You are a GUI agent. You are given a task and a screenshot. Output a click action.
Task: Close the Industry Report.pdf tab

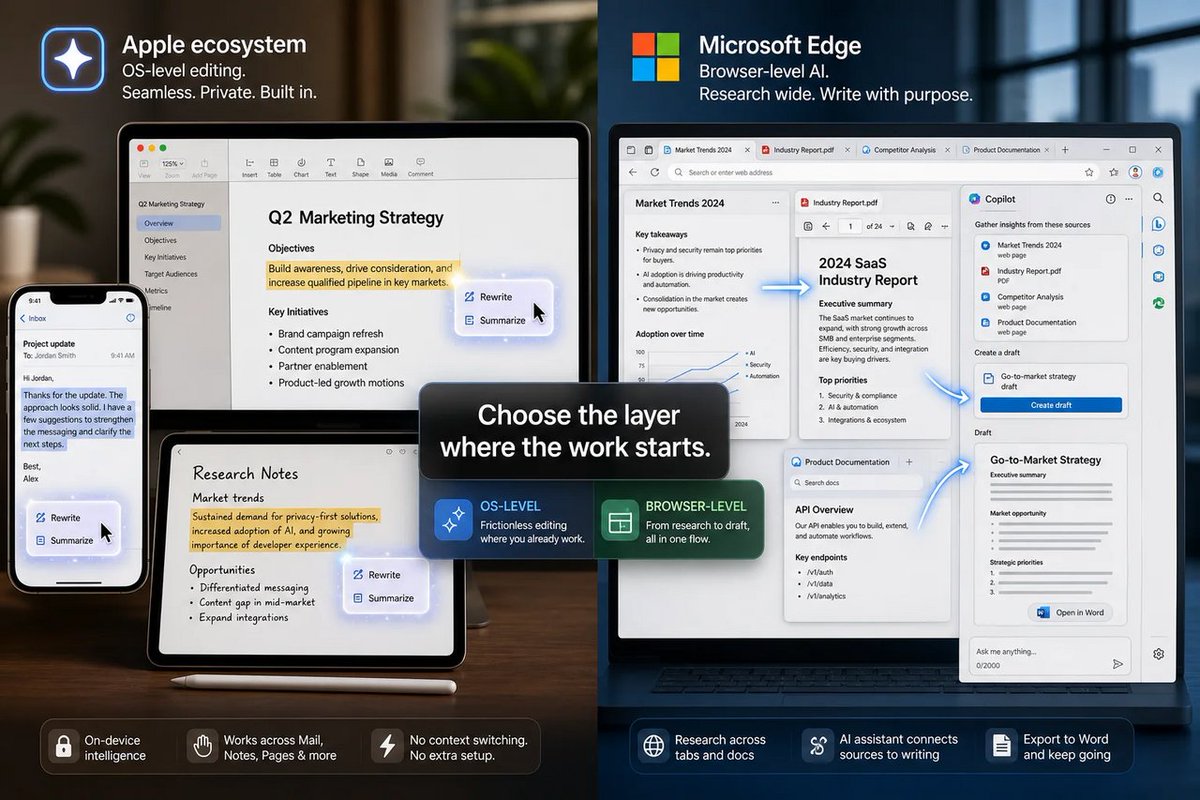tap(845, 150)
